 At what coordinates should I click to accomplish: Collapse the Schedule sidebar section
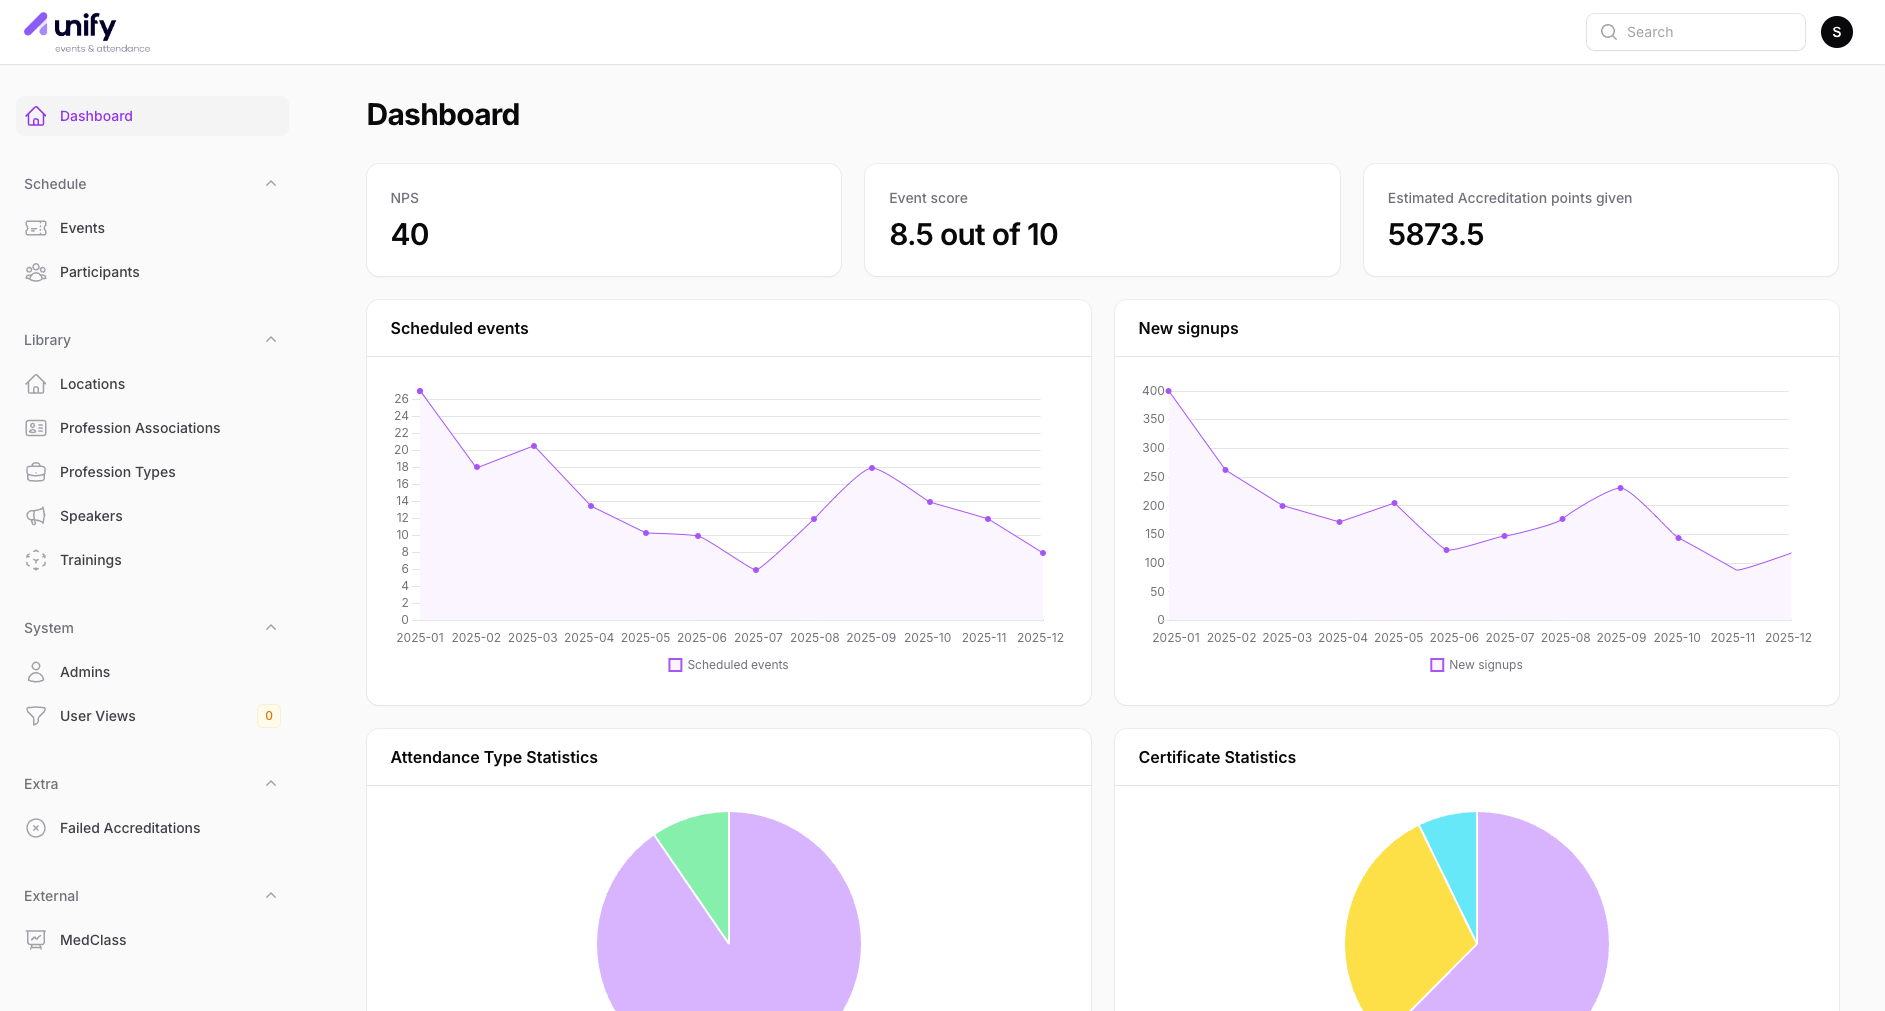click(x=271, y=184)
